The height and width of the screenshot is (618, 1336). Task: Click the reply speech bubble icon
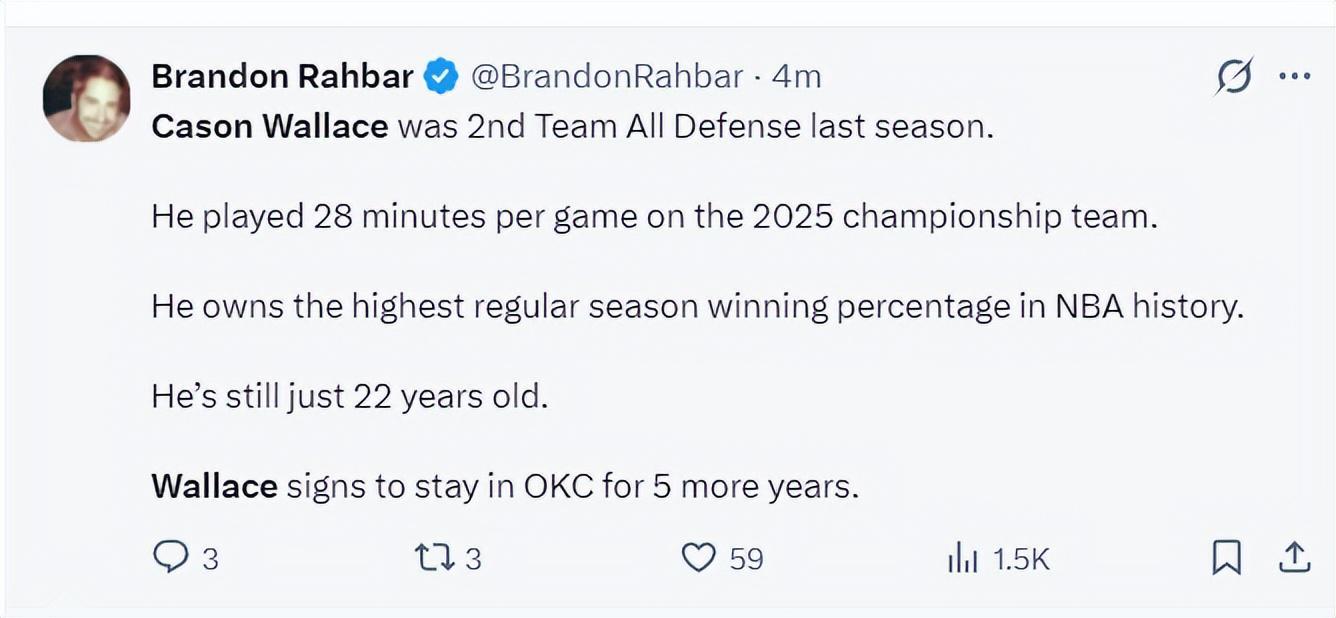click(171, 557)
